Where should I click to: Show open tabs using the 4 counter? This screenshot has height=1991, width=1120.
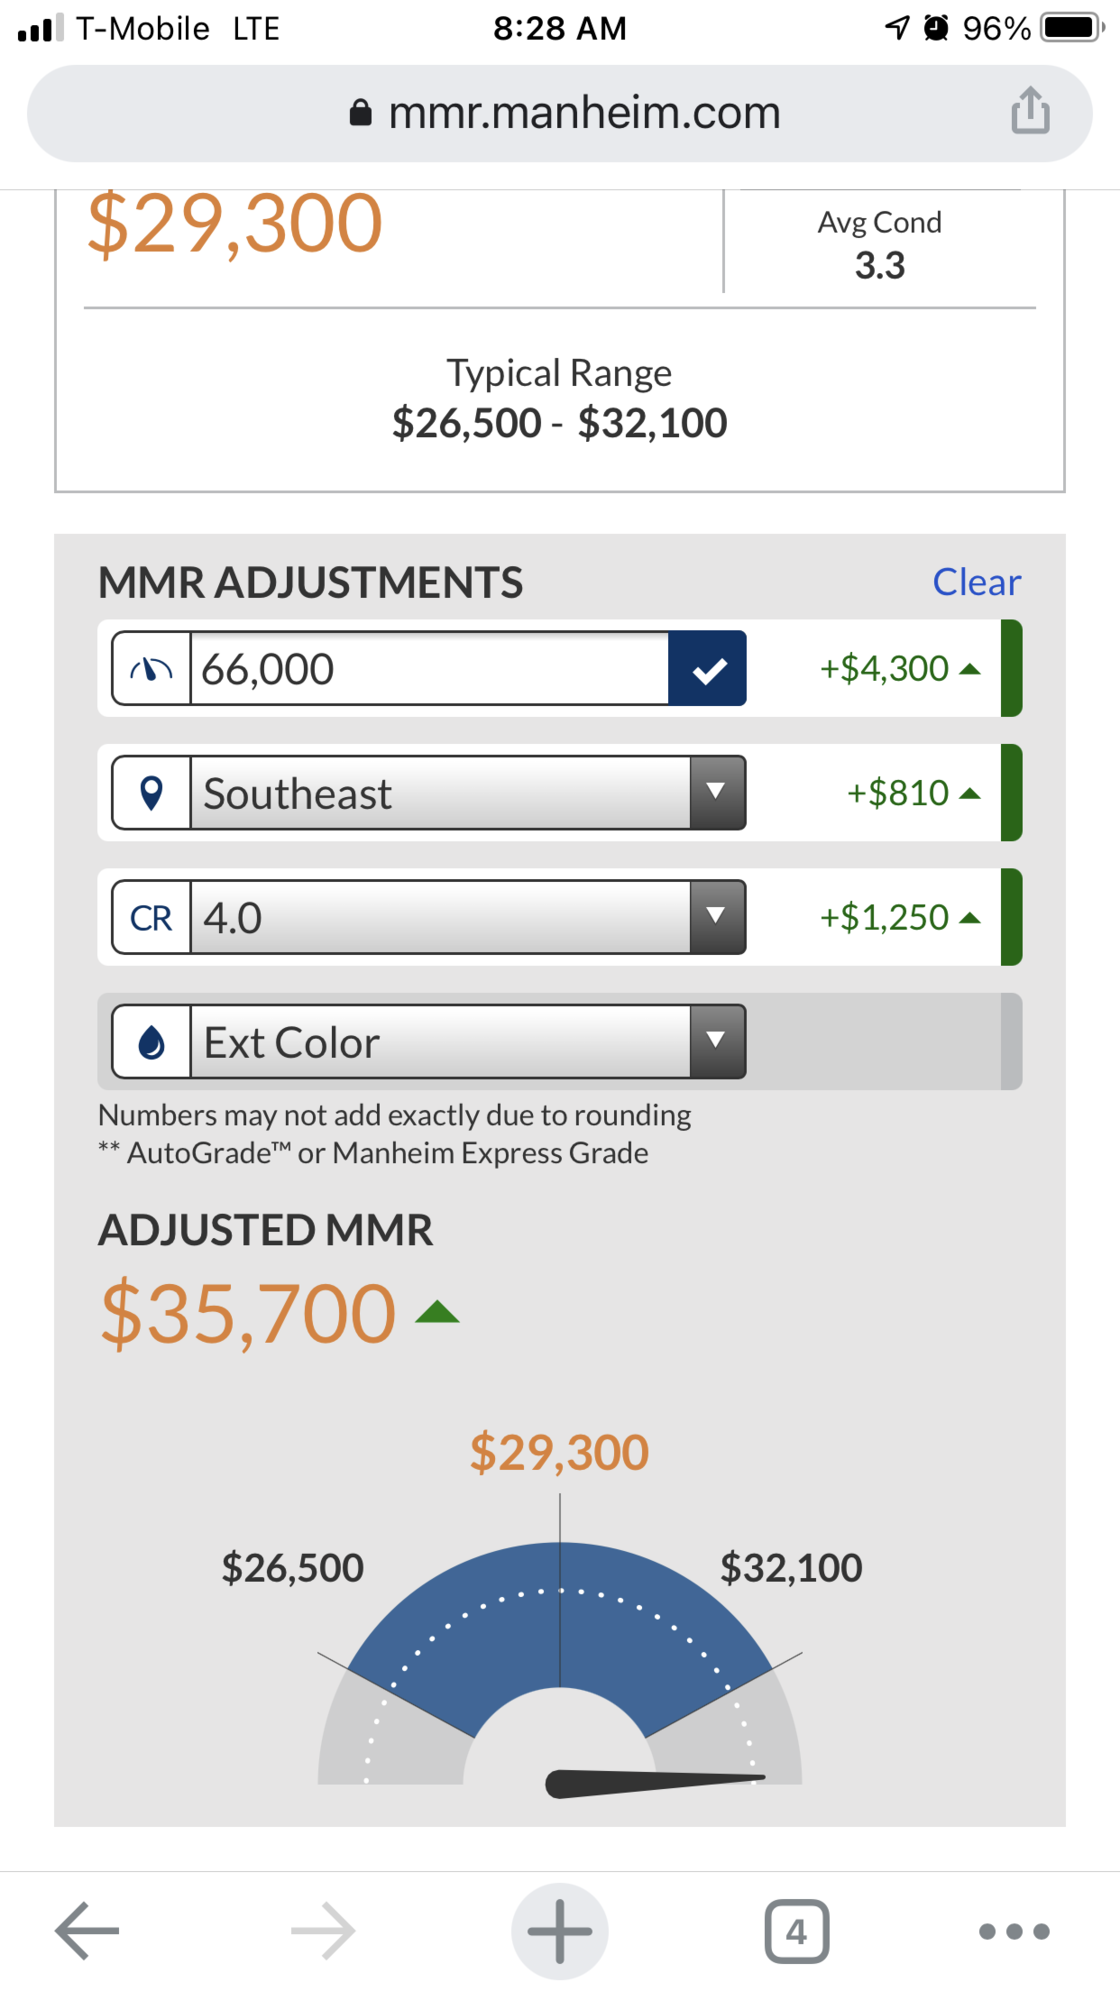pos(796,1930)
